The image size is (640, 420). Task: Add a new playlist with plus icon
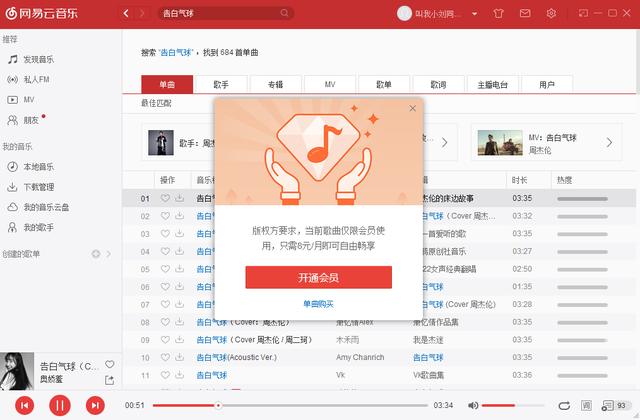(x=96, y=254)
